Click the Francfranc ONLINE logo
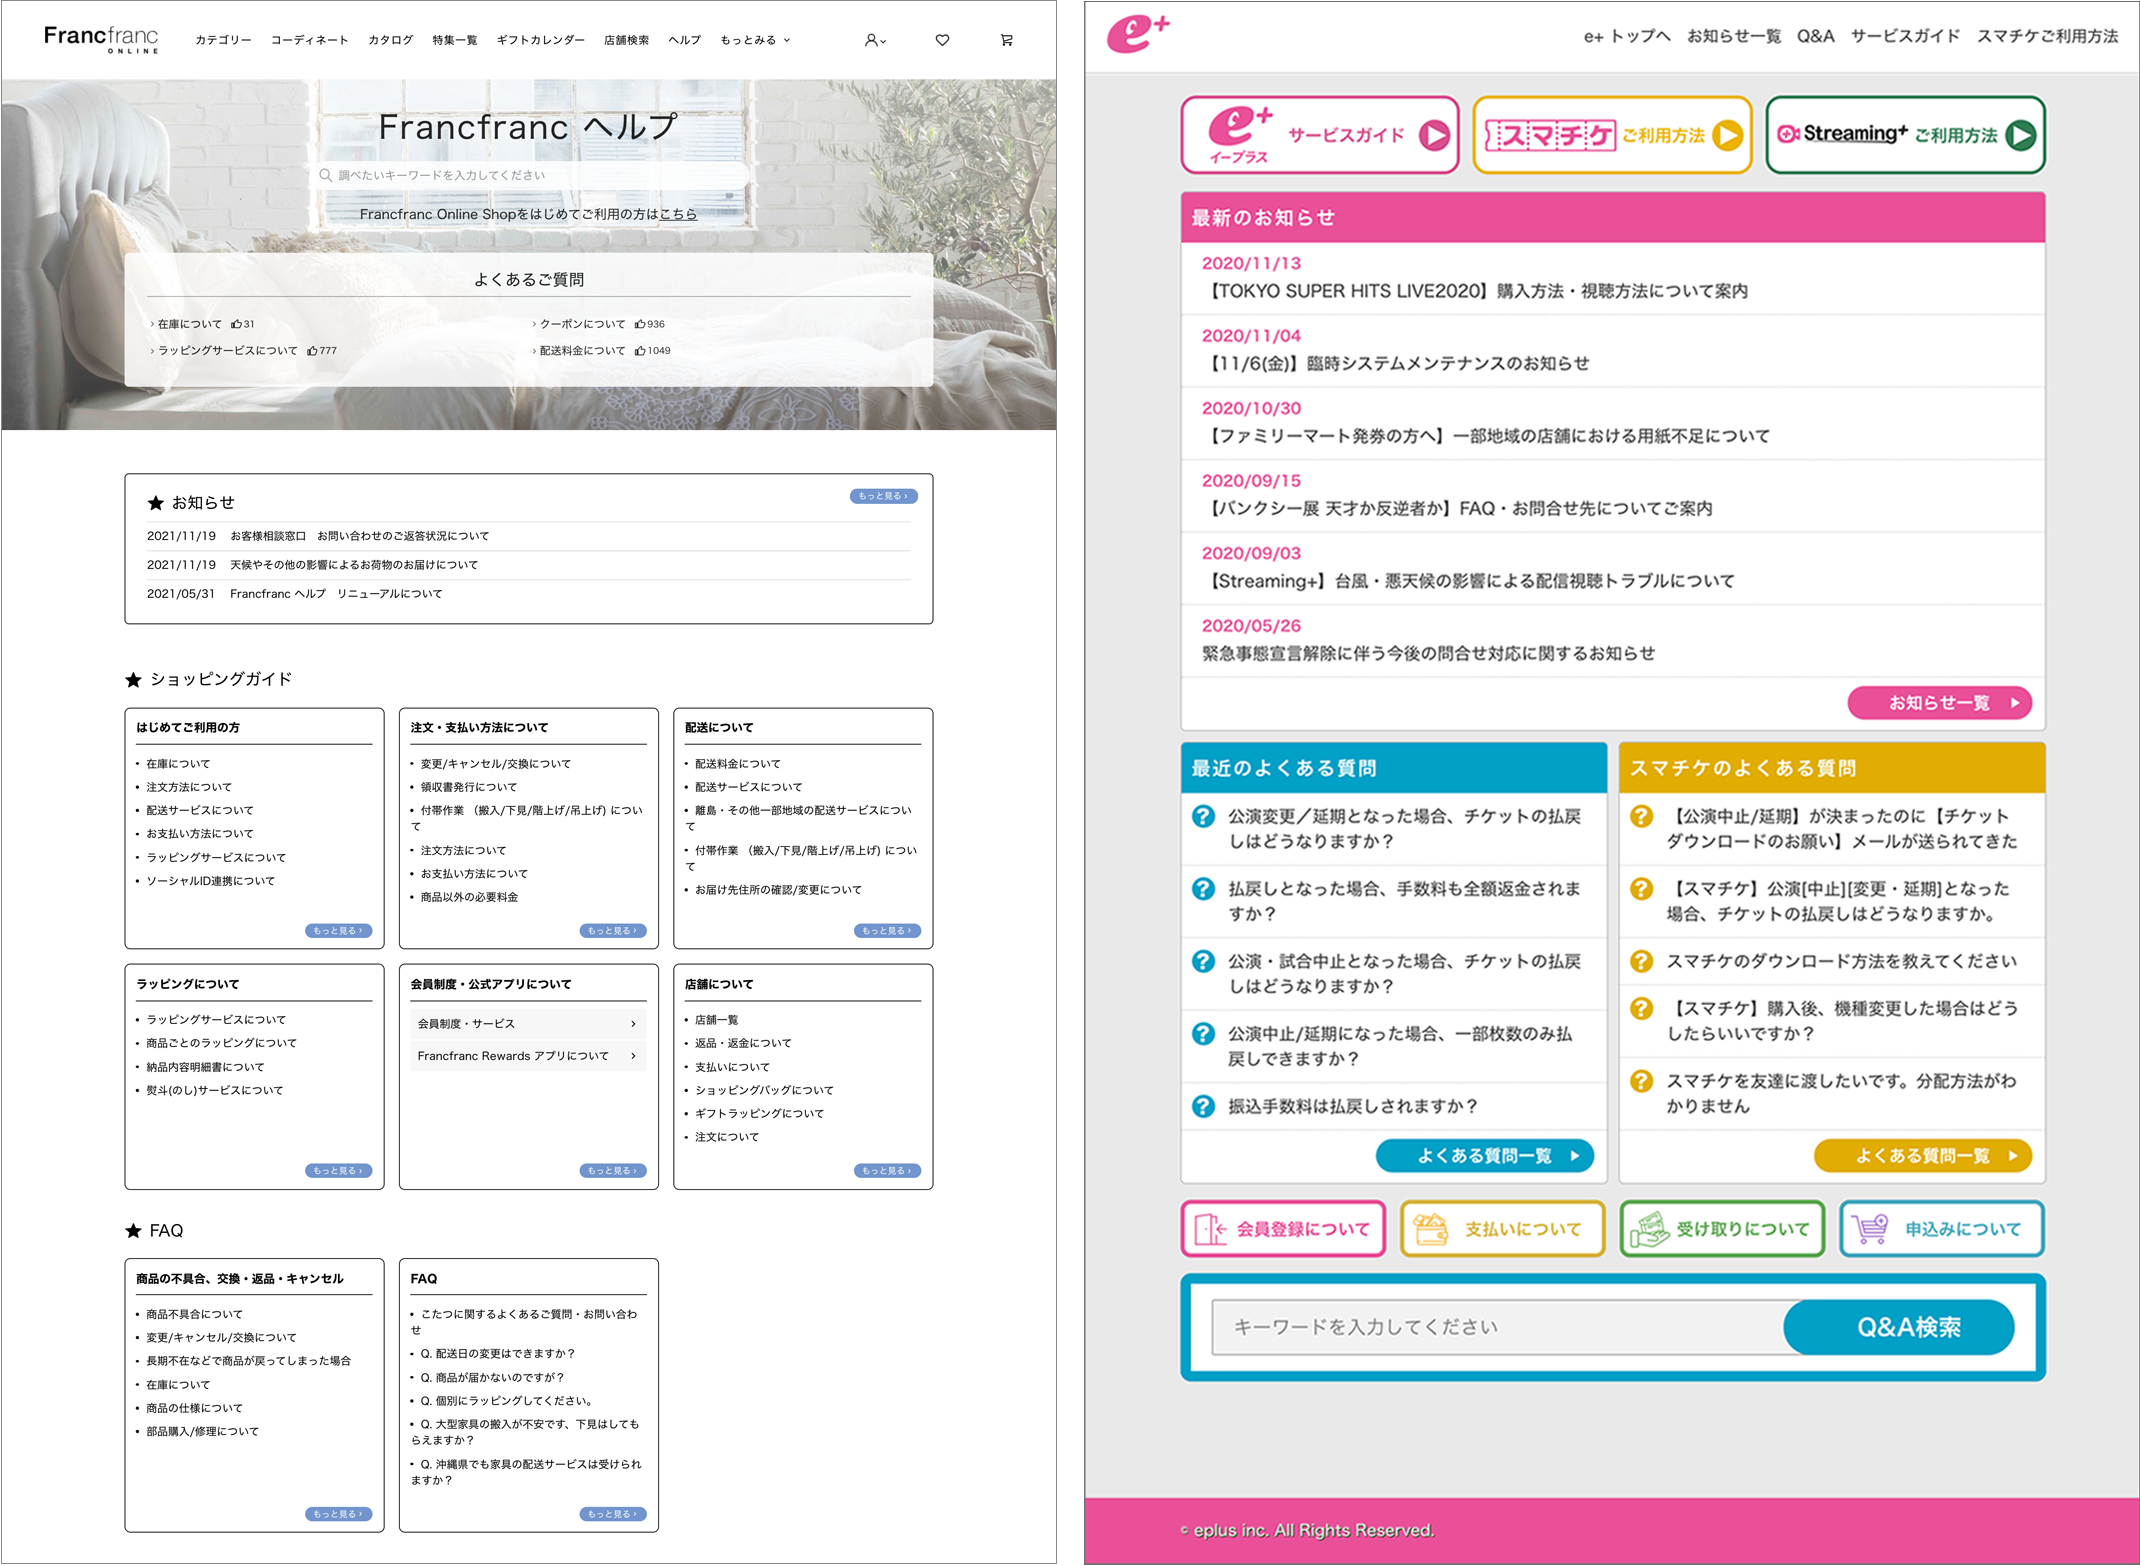The image size is (2140, 1566). (x=101, y=38)
